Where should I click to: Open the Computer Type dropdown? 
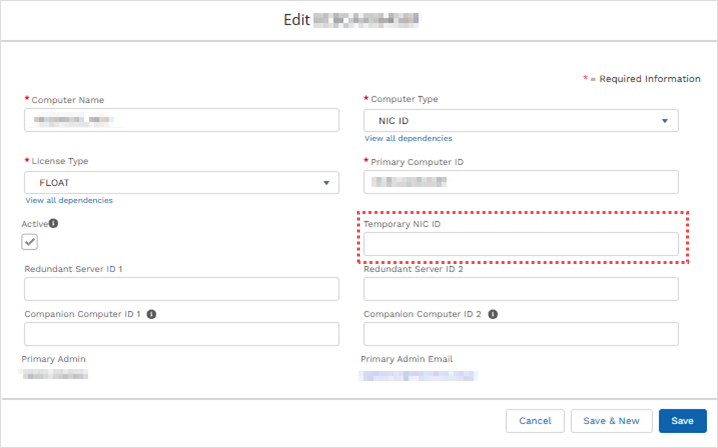pyautogui.click(x=520, y=121)
